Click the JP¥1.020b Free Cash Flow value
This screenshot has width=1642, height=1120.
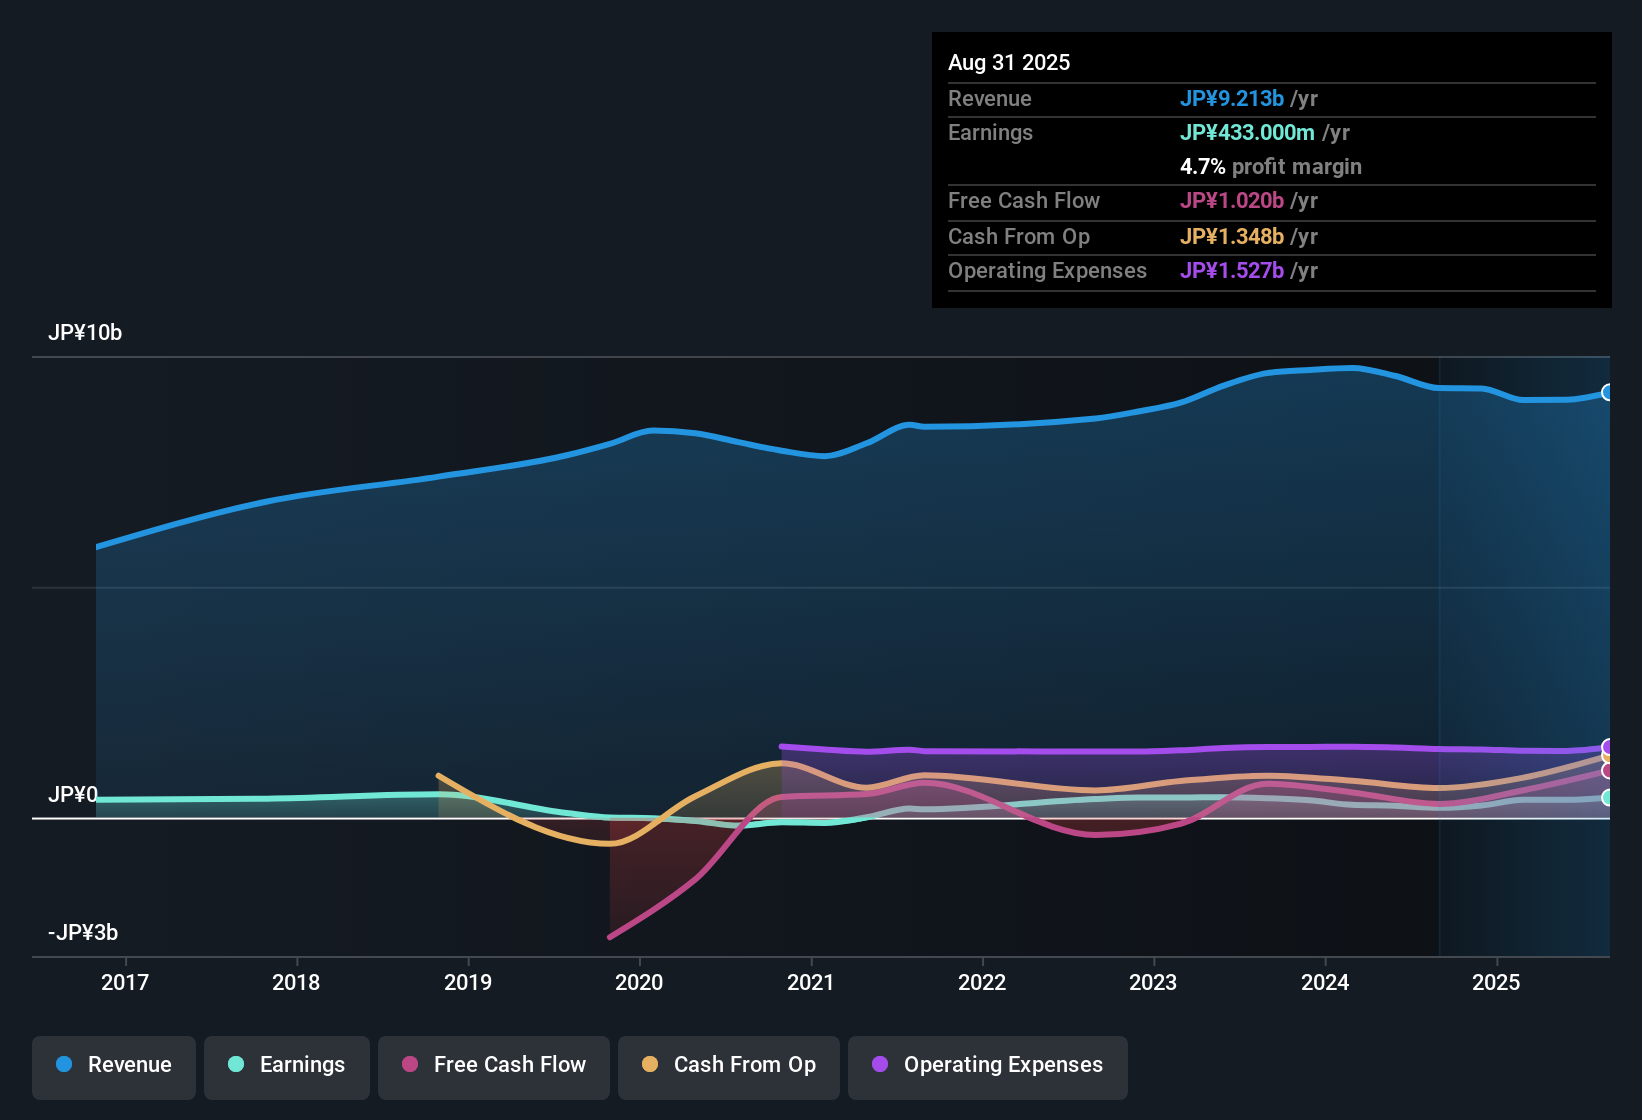pos(1233,201)
